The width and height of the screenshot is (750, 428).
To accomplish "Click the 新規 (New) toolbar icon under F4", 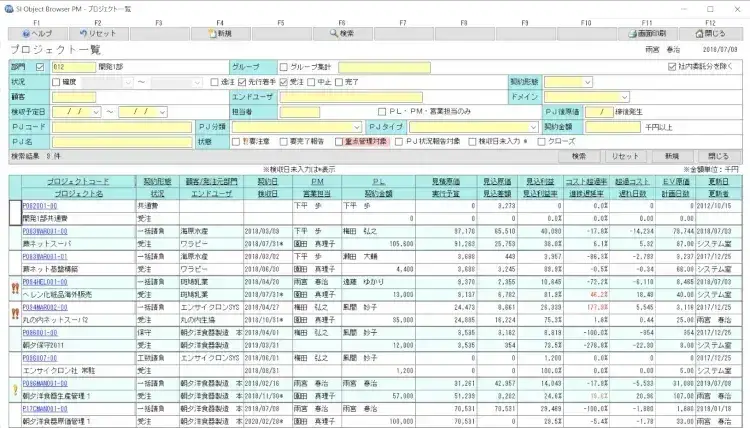I will click(220, 33).
